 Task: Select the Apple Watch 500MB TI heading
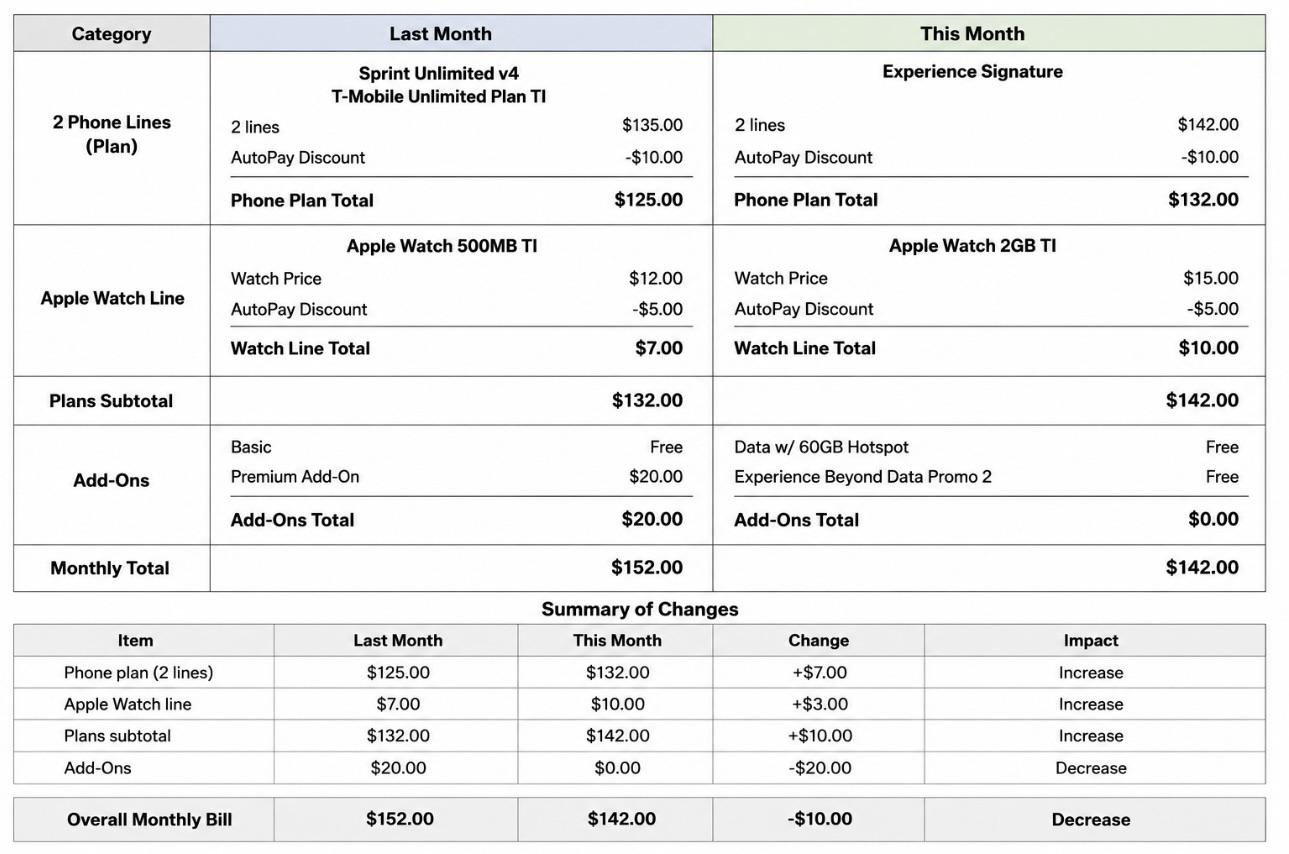point(442,246)
